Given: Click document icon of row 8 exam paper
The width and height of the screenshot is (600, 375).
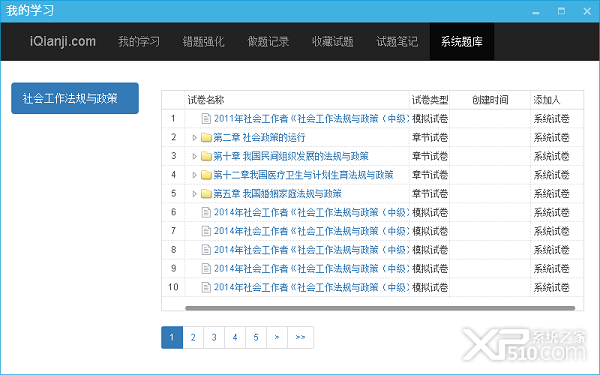Looking at the screenshot, I should click(206, 250).
